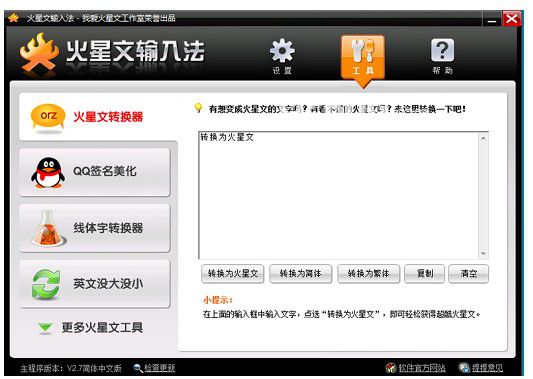This screenshot has height=379, width=533.
Task: Open the 提提意见 link
Action: (x=487, y=368)
